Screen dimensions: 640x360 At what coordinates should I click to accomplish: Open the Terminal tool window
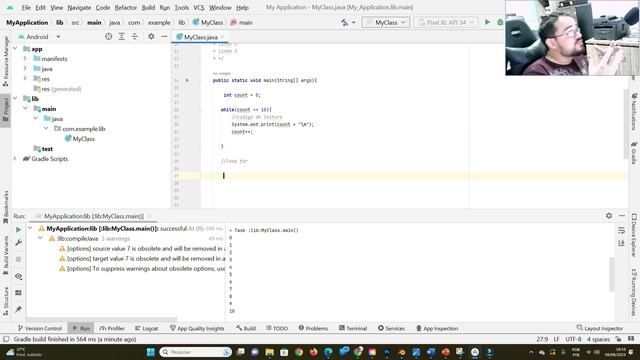pyautogui.click(x=353, y=328)
